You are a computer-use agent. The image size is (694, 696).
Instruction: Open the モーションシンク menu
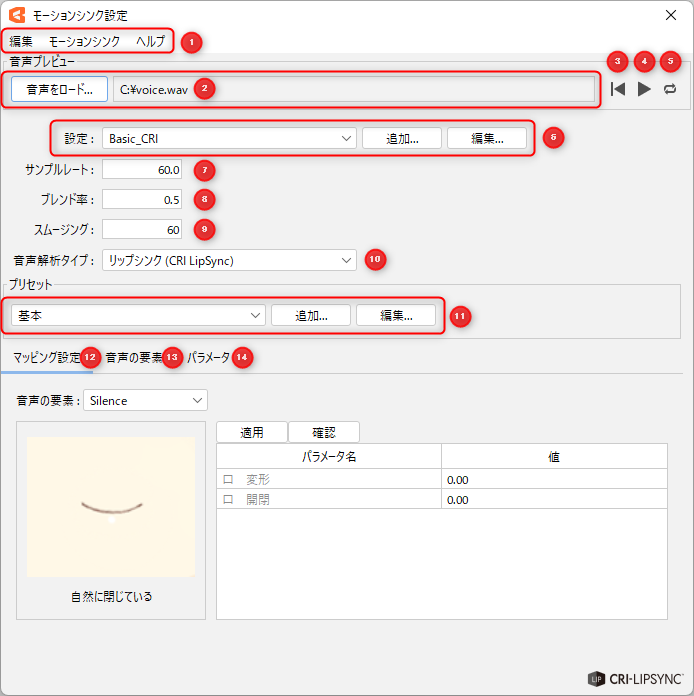pos(84,42)
